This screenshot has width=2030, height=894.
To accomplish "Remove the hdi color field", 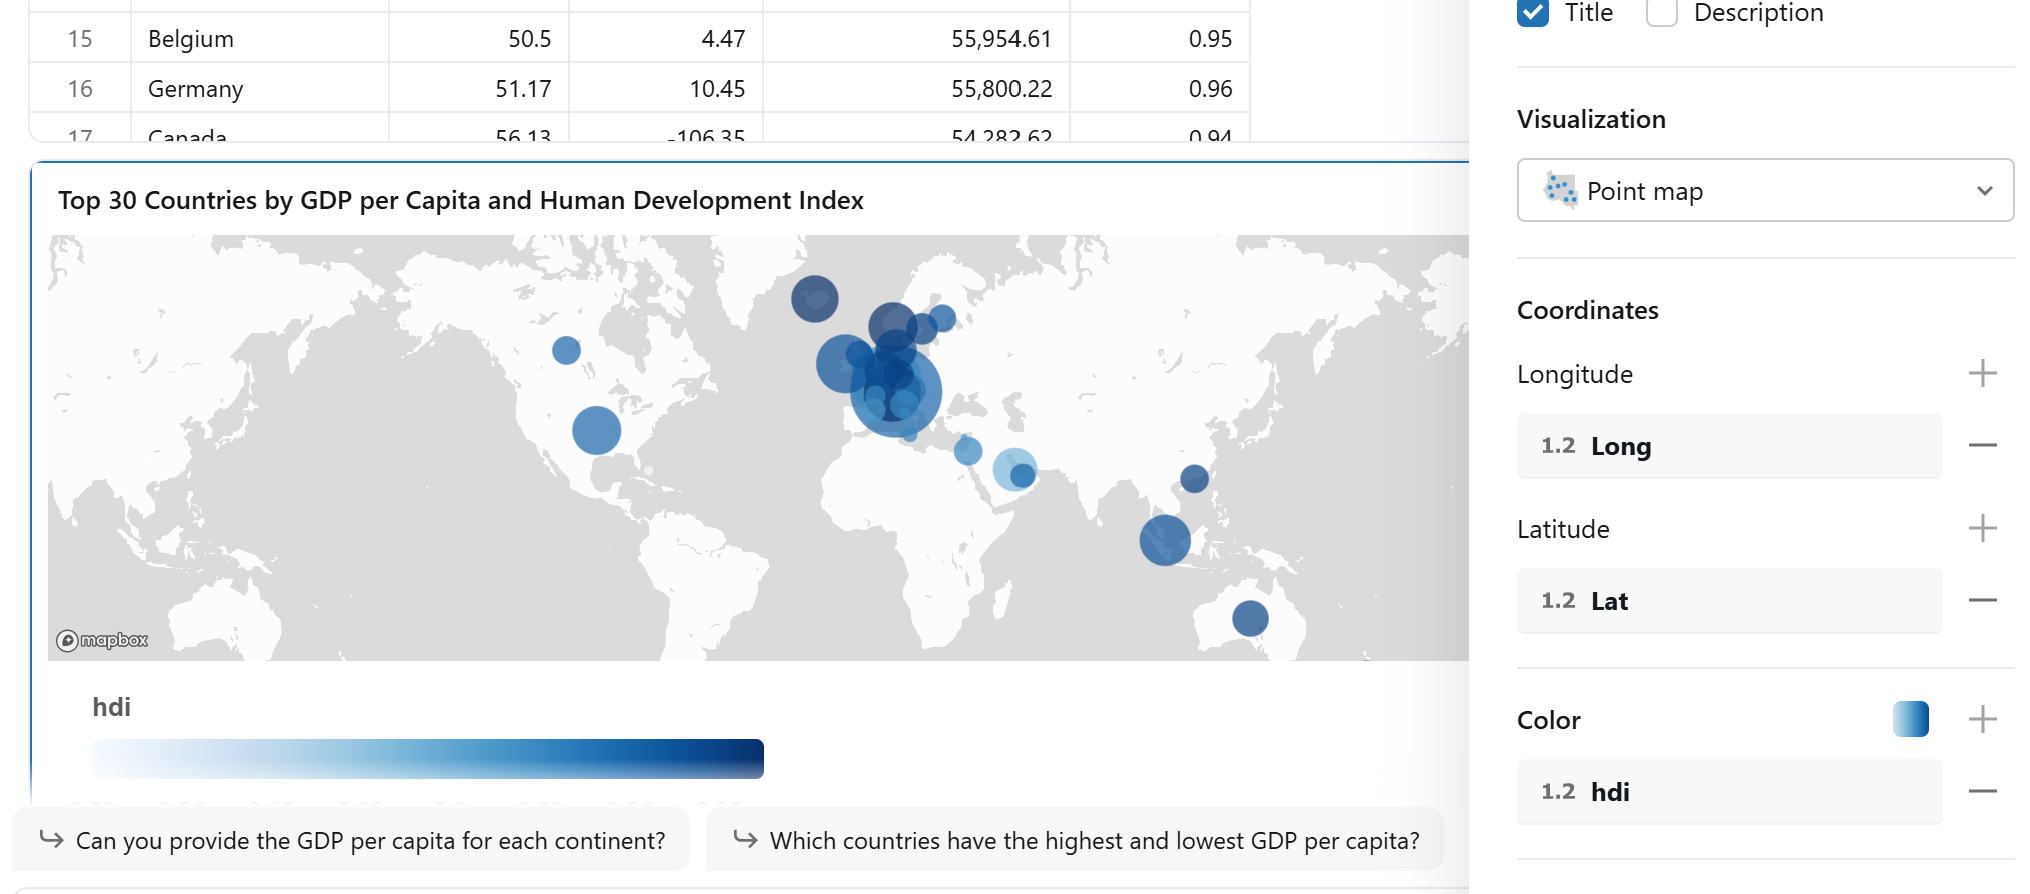I will click(x=1982, y=792).
